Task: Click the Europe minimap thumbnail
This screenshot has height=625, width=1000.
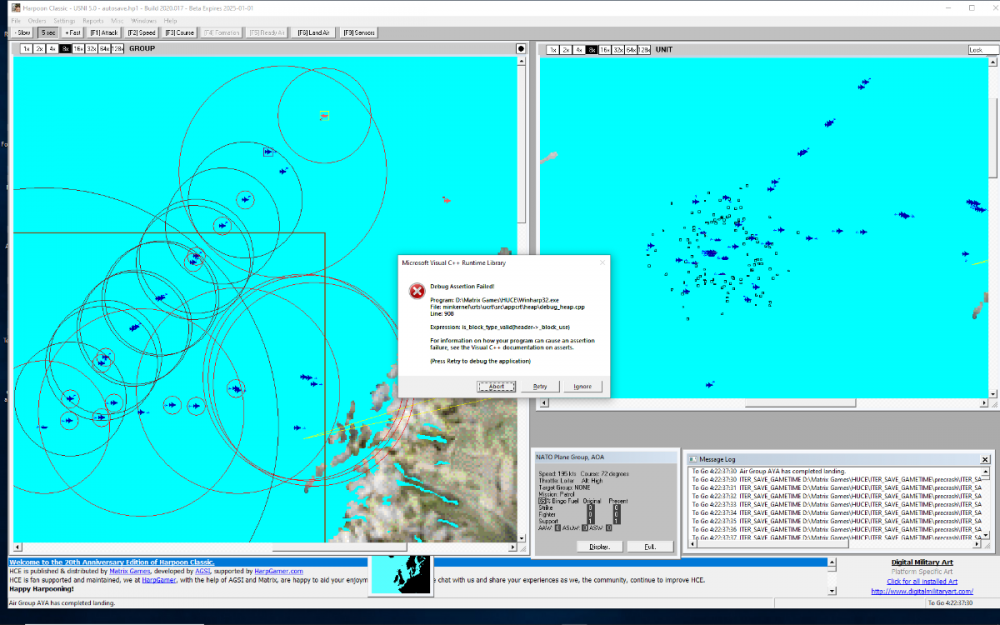Action: (x=401, y=575)
